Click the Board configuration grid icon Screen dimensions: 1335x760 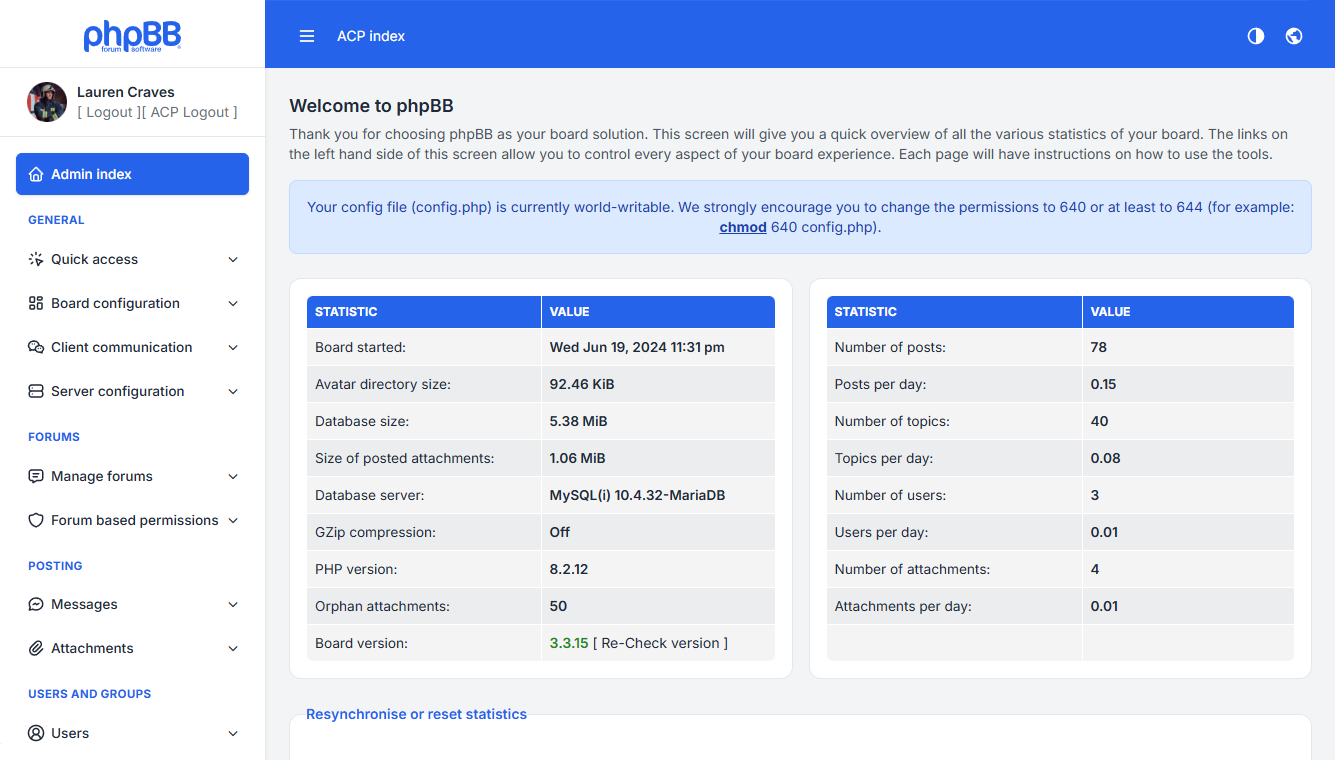click(36, 303)
